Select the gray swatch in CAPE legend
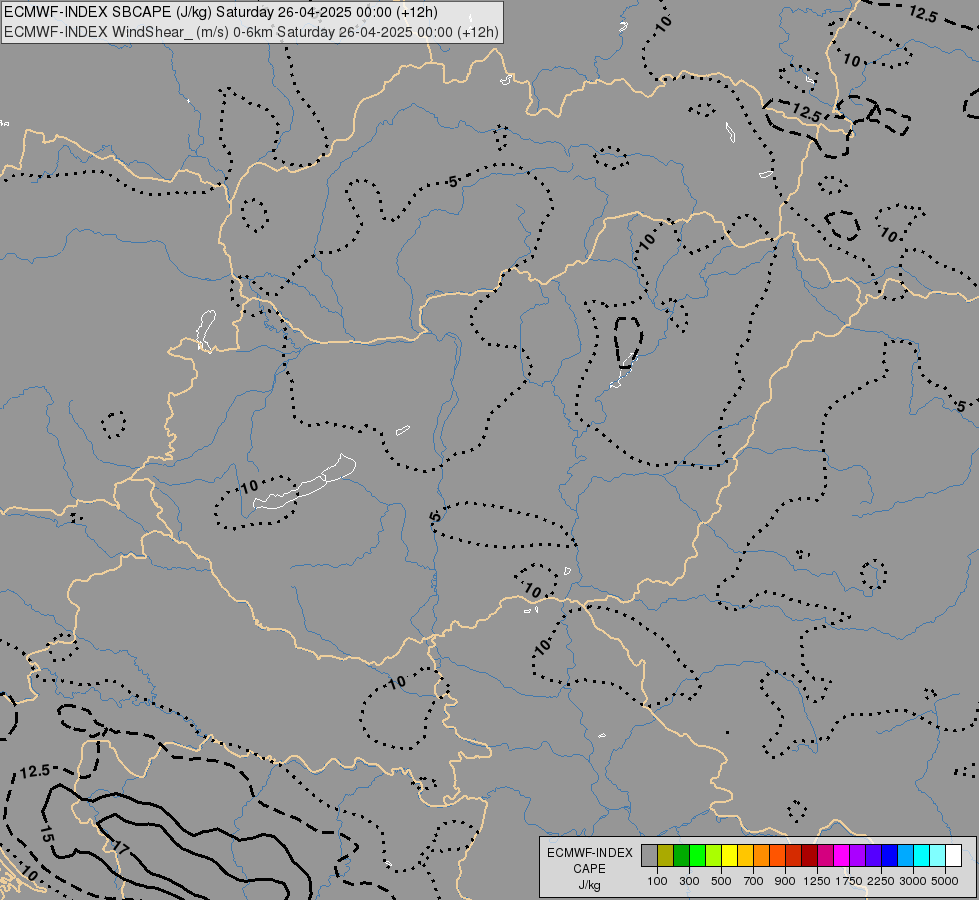This screenshot has width=979, height=900. [x=649, y=856]
